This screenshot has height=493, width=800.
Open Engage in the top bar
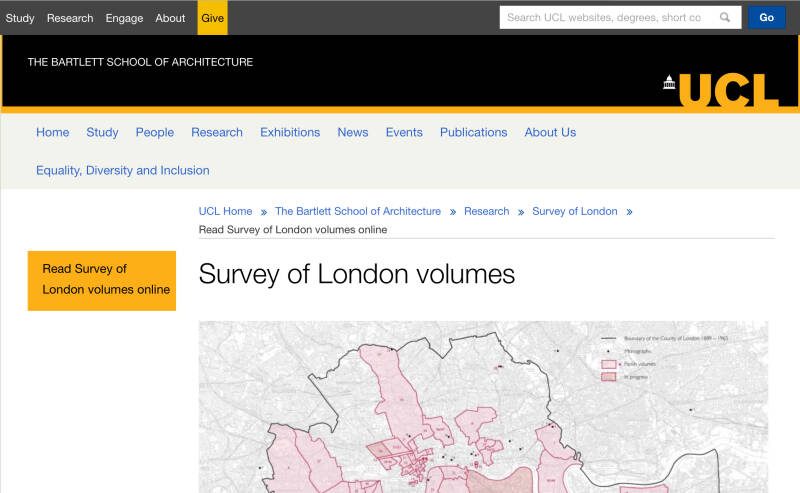click(x=124, y=18)
